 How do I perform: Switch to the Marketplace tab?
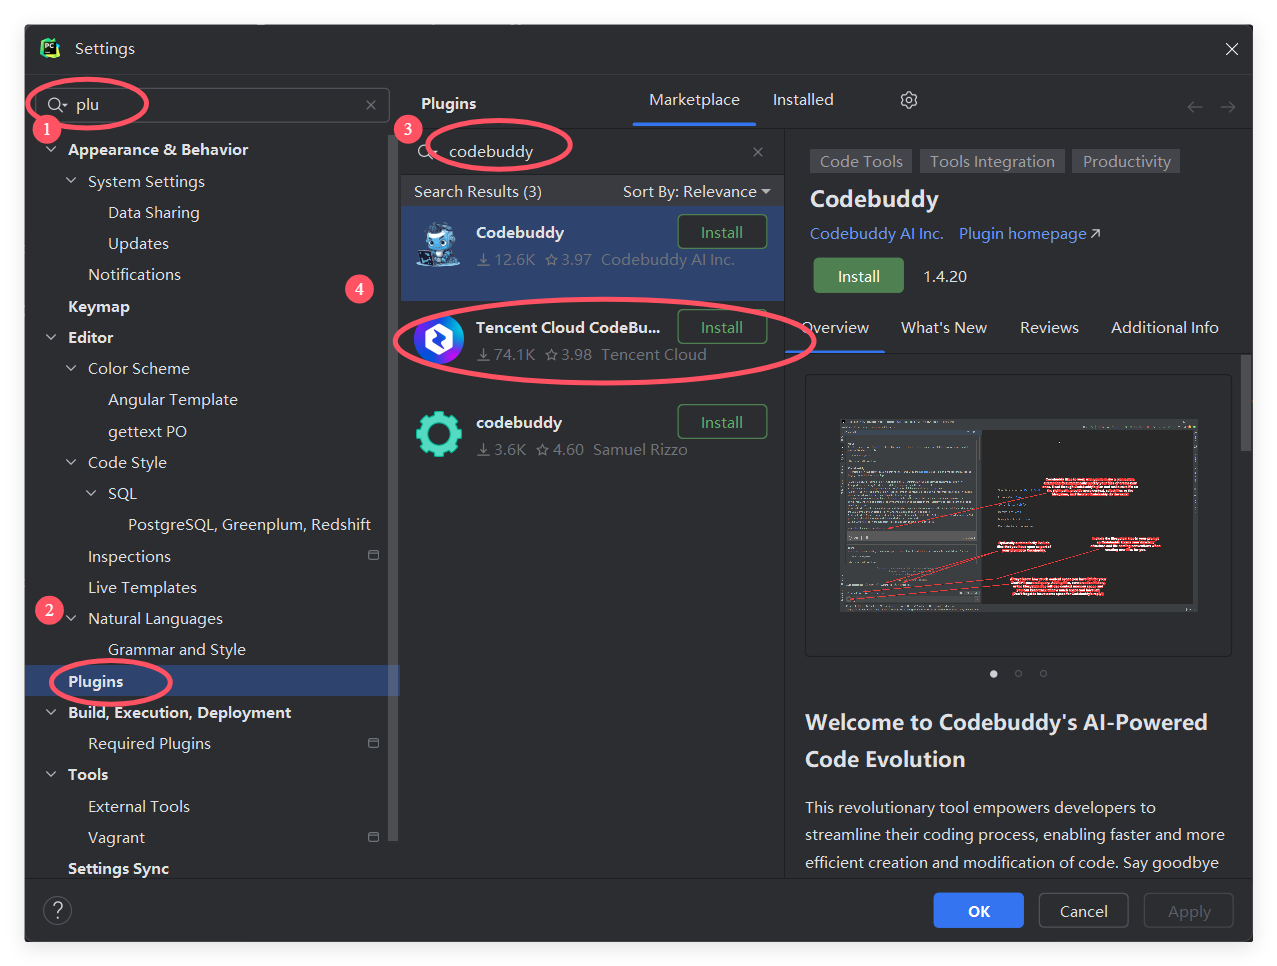(x=694, y=100)
